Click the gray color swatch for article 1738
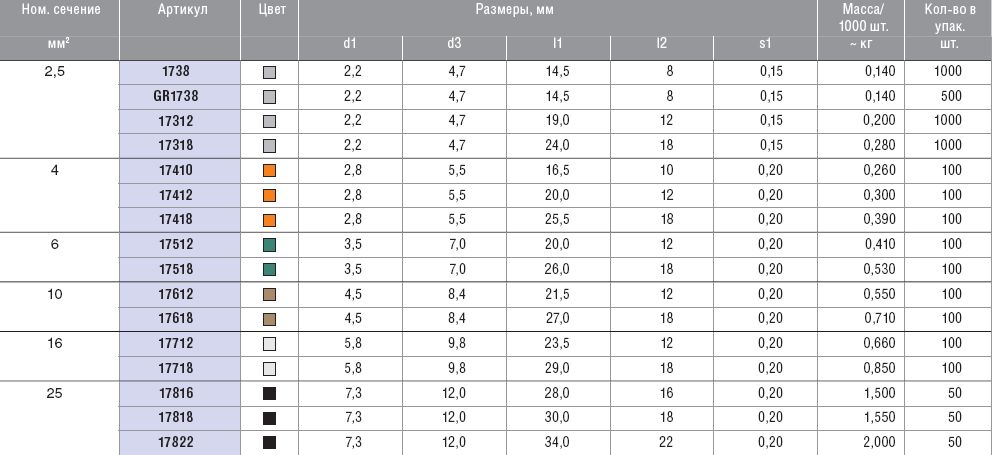Viewport: 992px width, 455px height. point(268,73)
